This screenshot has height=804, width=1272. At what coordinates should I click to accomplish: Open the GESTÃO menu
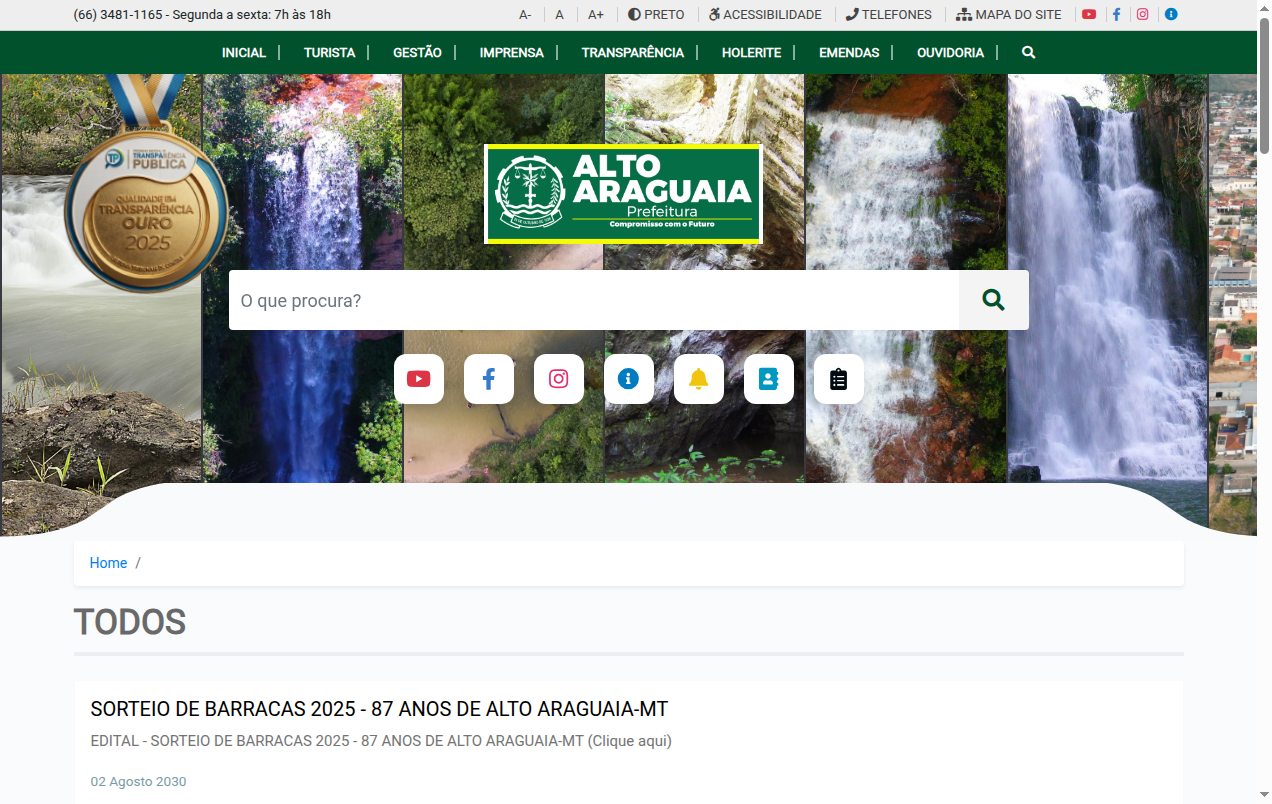pyautogui.click(x=417, y=52)
